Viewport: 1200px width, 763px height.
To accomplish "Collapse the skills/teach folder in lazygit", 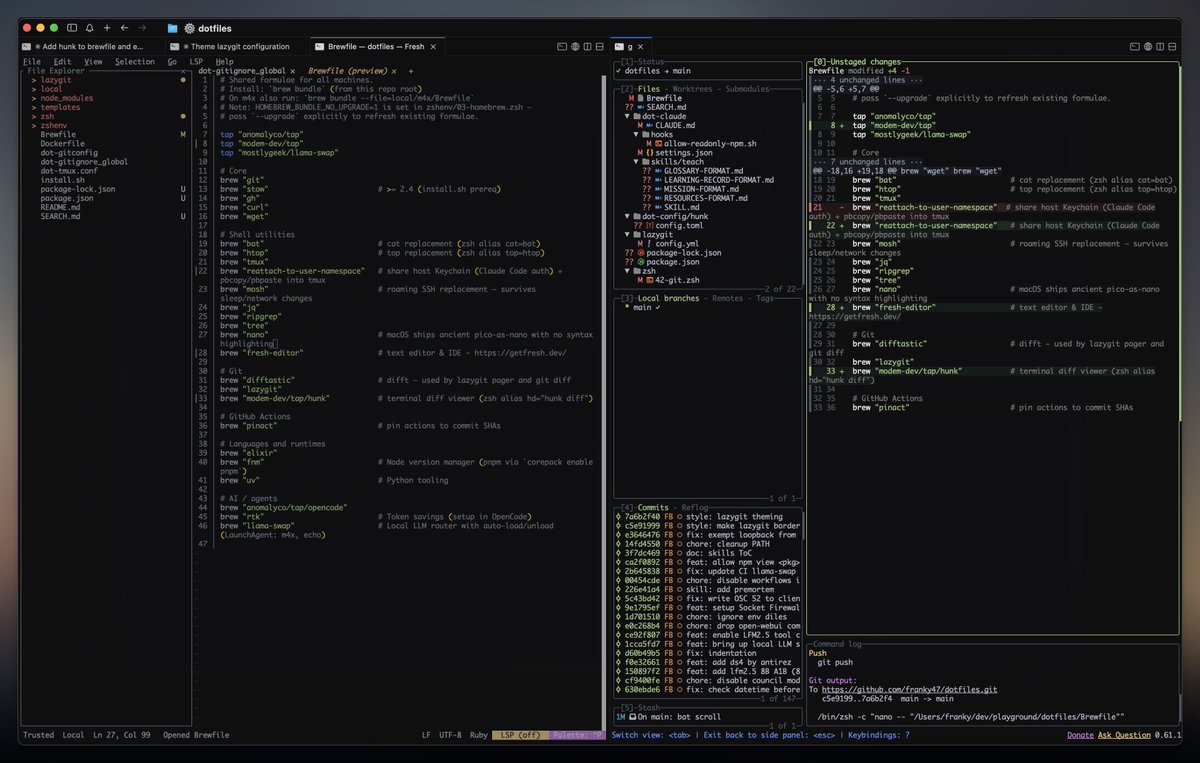I will 636,161.
